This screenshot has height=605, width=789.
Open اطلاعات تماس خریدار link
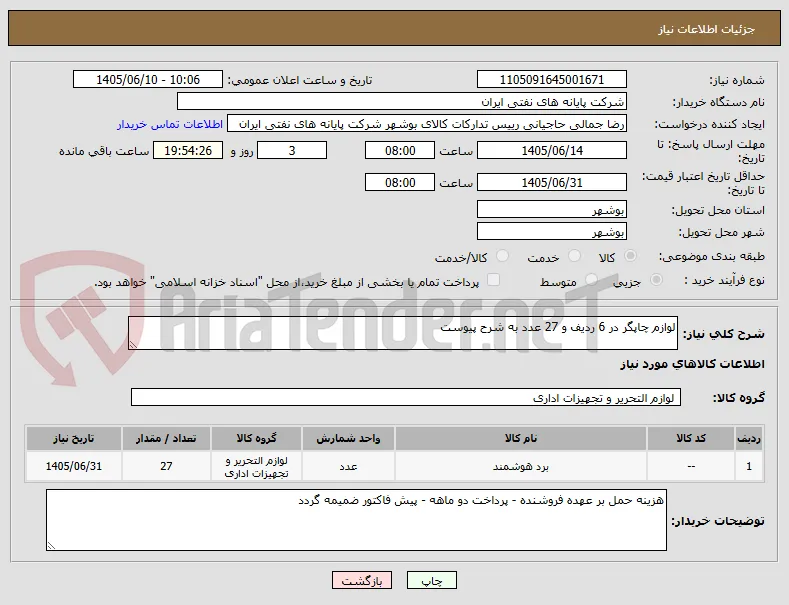[x=170, y=124]
